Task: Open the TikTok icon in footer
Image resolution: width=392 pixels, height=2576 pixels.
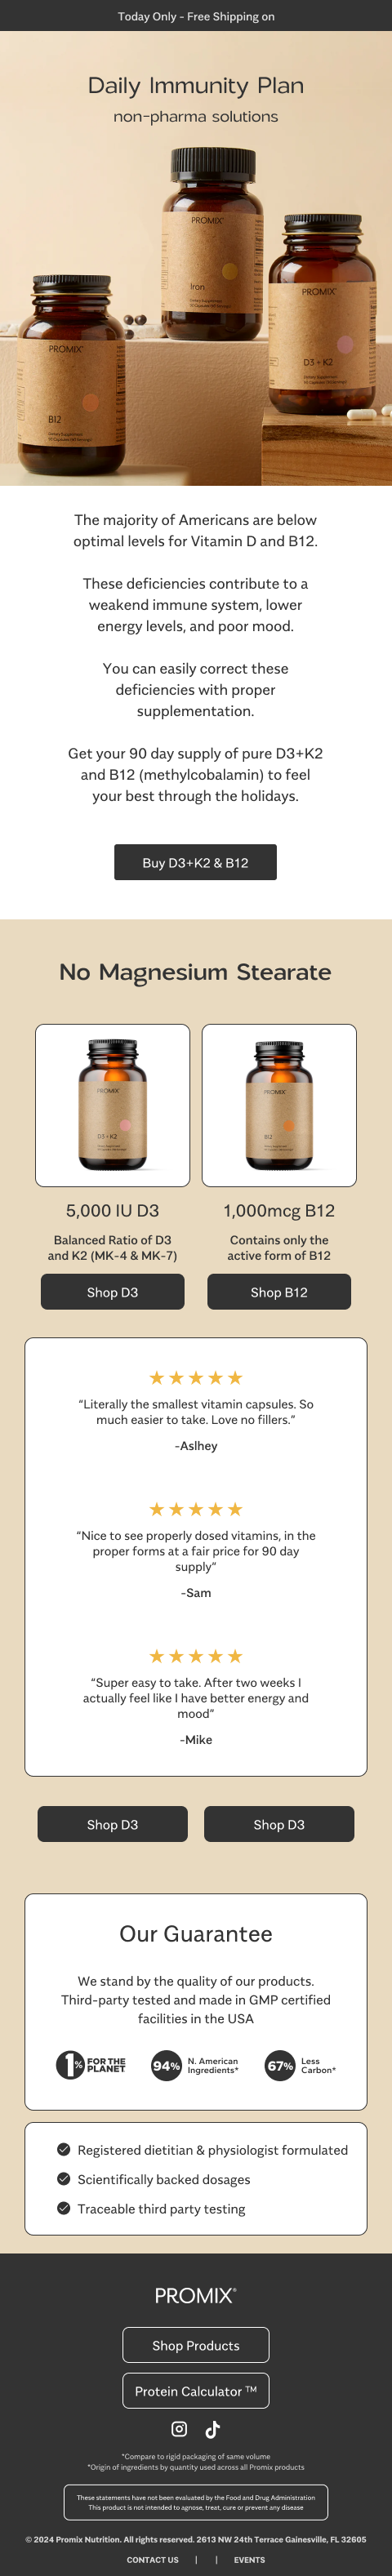Action: [212, 2429]
